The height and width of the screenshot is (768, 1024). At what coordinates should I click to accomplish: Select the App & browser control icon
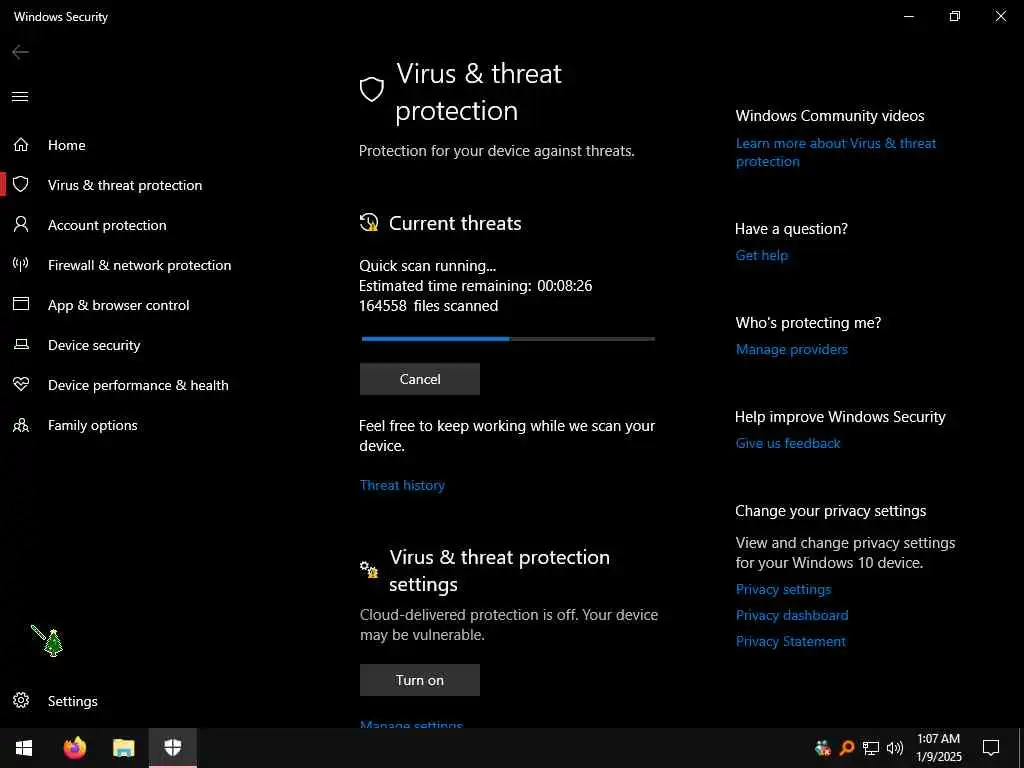(21, 305)
